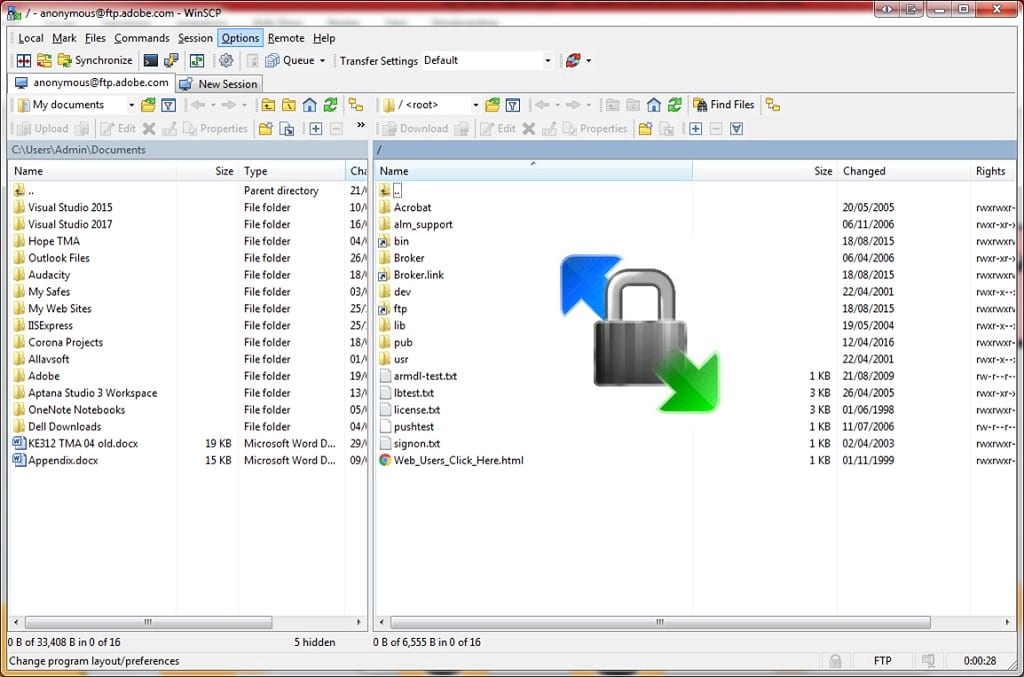Click the red-blue icon beside Transfer Settings
The image size is (1024, 677).
click(x=573, y=61)
